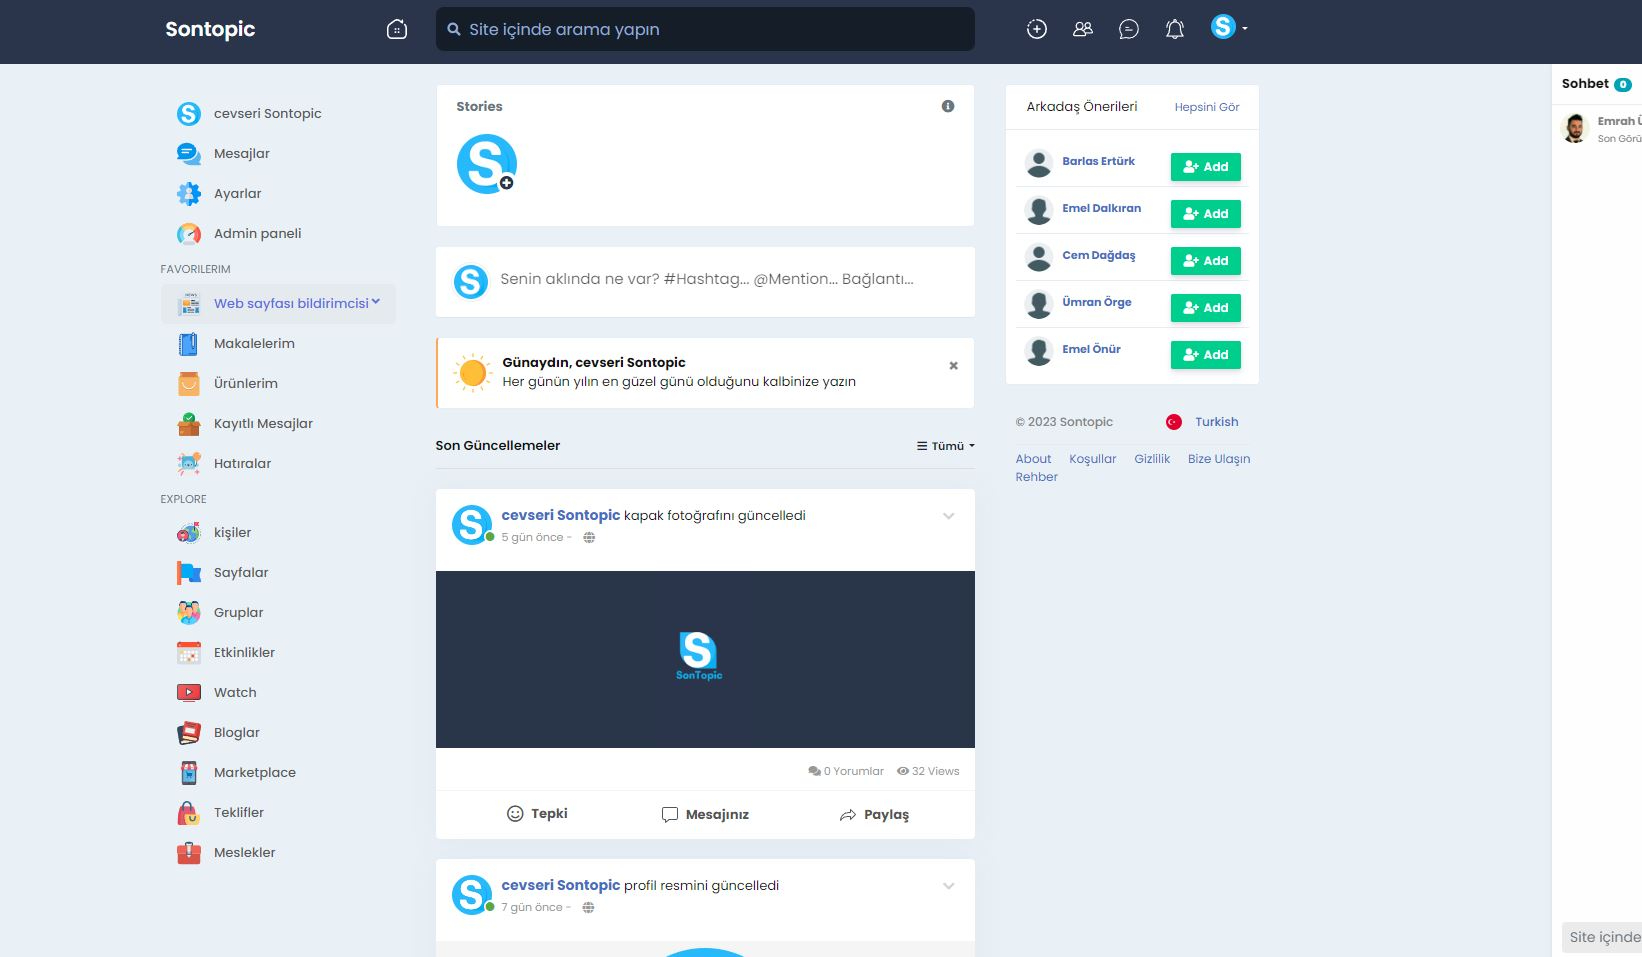Screen dimensions: 1642x957
Task: Open the cover photo image in post
Action: tap(705, 659)
